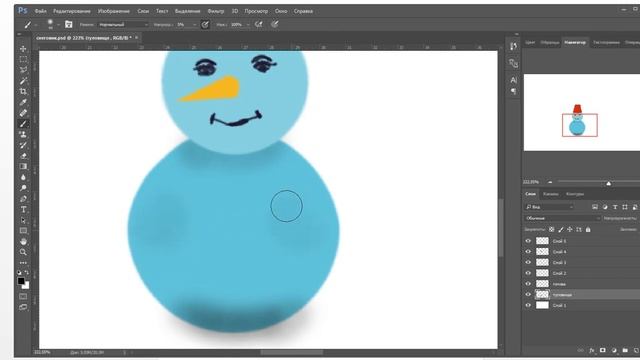The height and width of the screenshot is (360, 640).
Task: Select the Magic Wand tool
Action: pyautogui.click(x=23, y=81)
